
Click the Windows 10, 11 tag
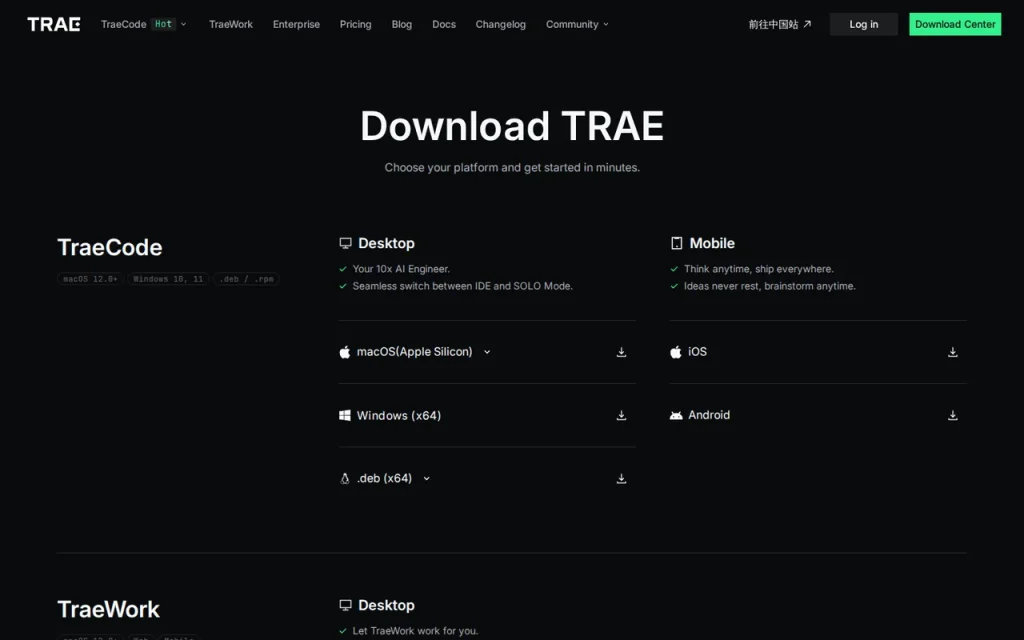(168, 279)
